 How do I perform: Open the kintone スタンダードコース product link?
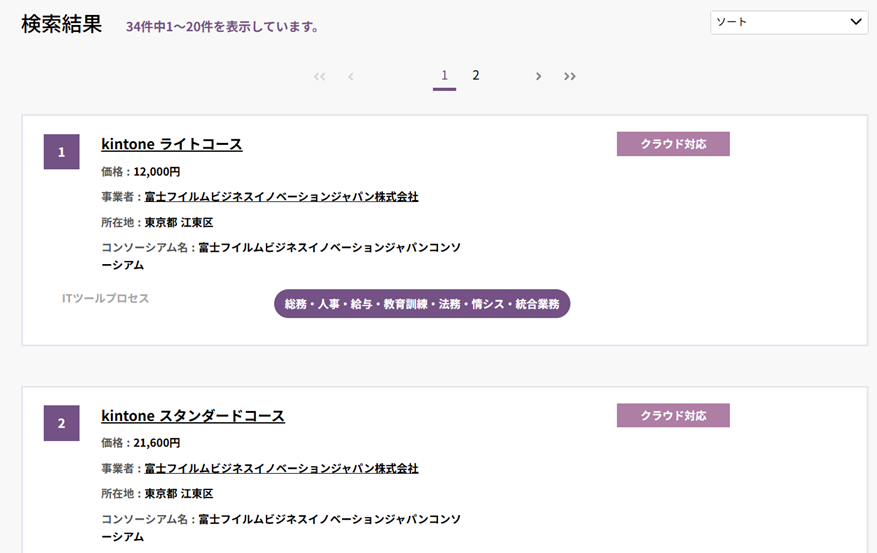point(193,415)
